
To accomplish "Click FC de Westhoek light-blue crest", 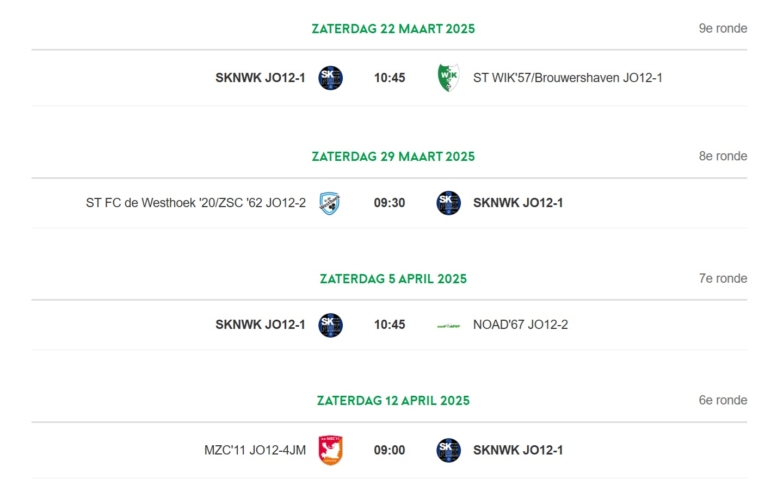I will 330,203.
